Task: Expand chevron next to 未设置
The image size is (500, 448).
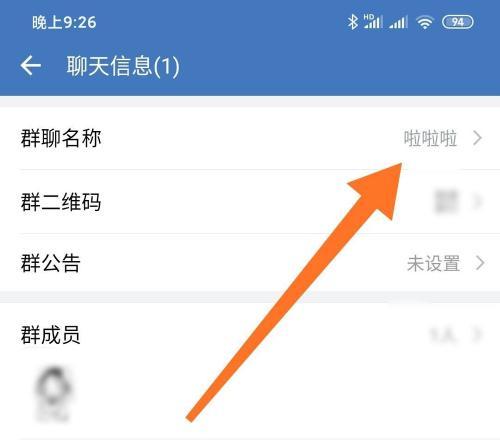Action: tap(480, 263)
